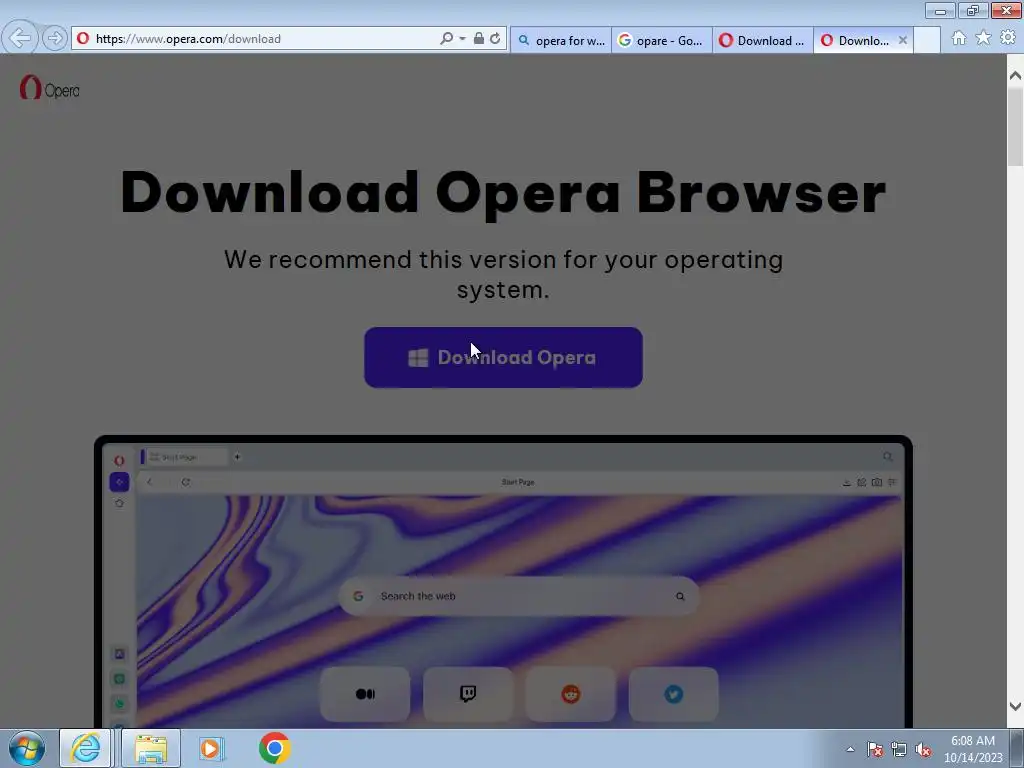Launch Google Chrome from the taskbar
Image resolution: width=1024 pixels, height=768 pixels.
point(274,748)
